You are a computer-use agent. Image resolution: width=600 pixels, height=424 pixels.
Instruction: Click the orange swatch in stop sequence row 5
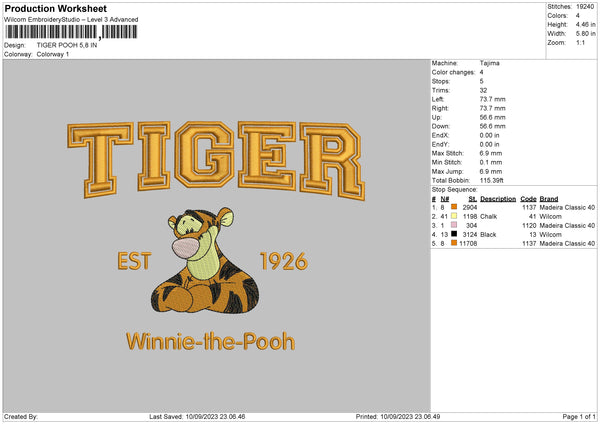point(454,243)
